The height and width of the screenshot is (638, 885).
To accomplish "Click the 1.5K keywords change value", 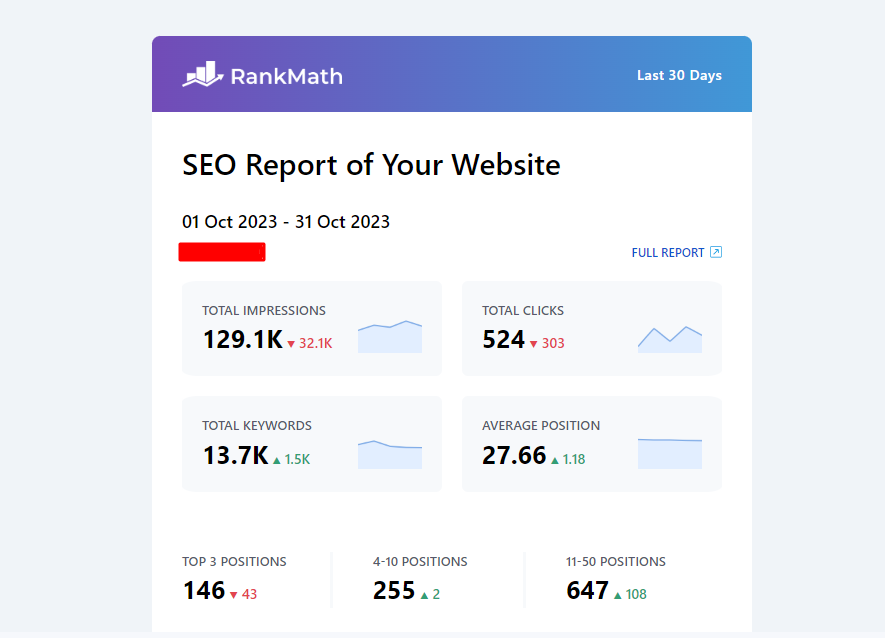I will [297, 460].
